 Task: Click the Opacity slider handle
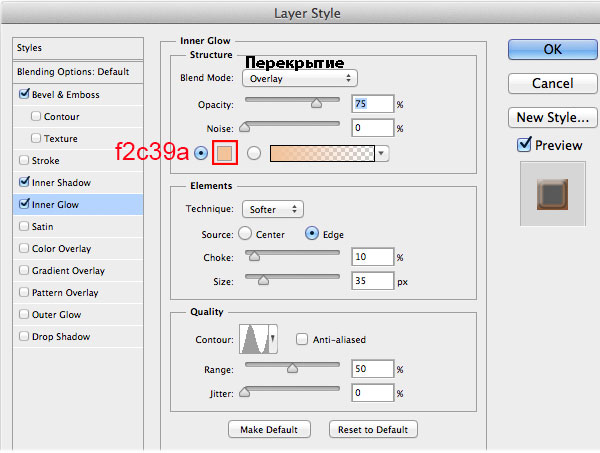(x=316, y=103)
